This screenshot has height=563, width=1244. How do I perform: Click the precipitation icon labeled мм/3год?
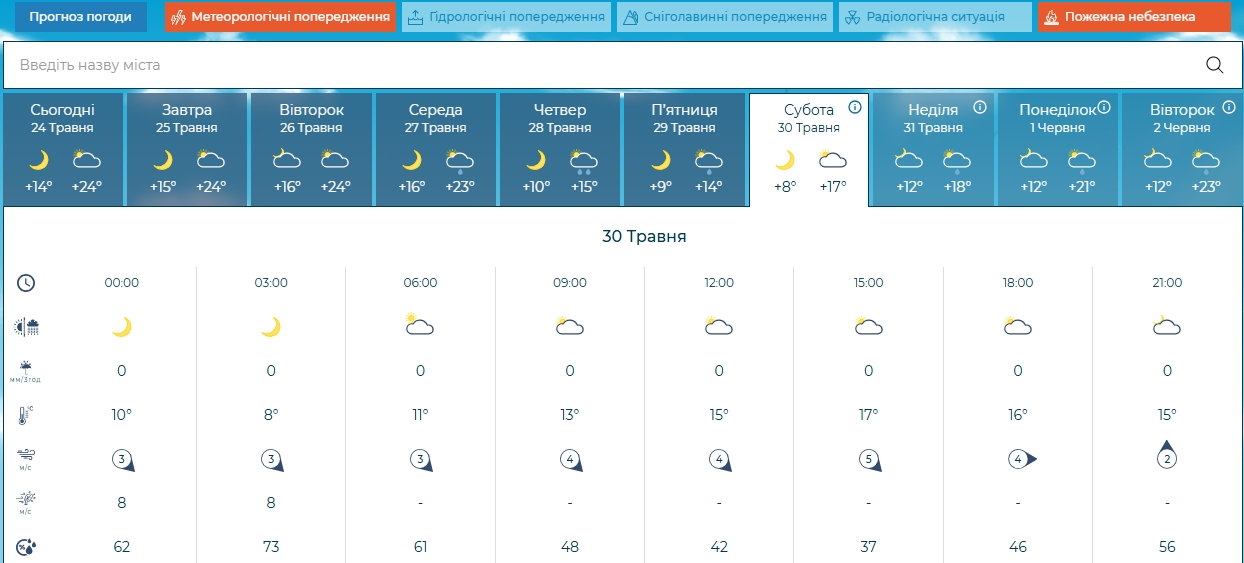click(x=26, y=371)
